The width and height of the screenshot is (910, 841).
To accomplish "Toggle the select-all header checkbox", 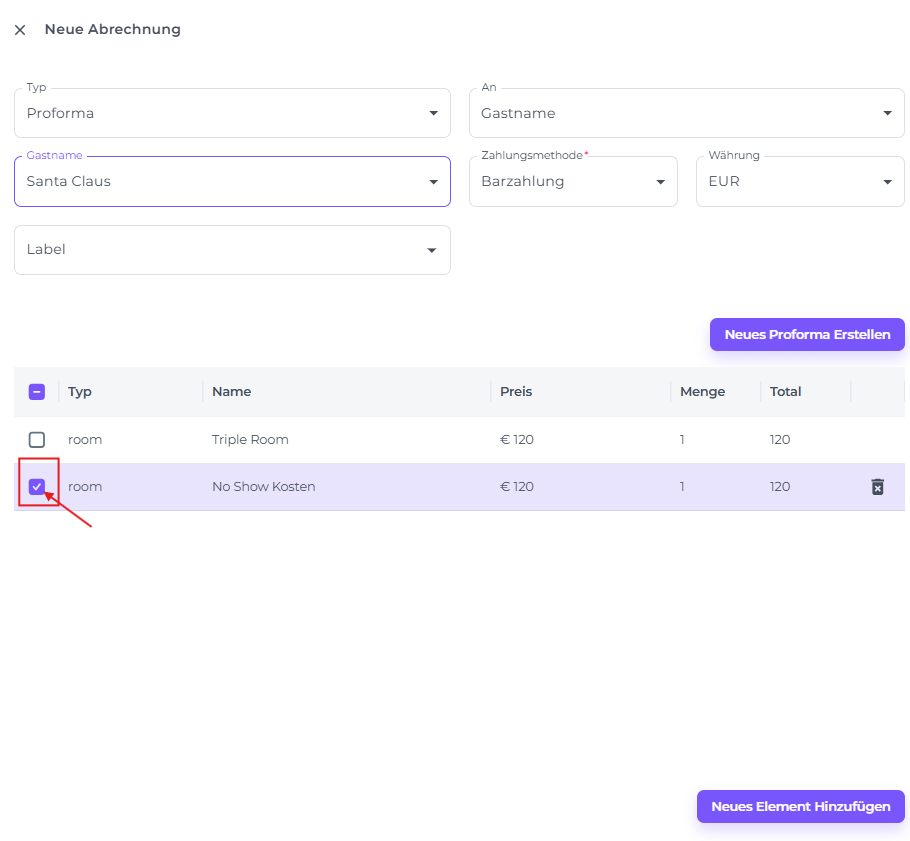I will [x=37, y=392].
